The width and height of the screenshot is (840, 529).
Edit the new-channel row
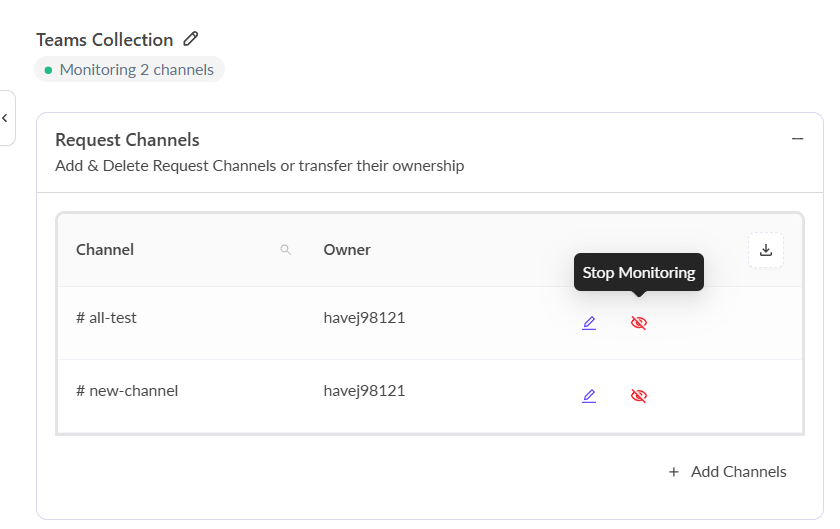coord(589,396)
